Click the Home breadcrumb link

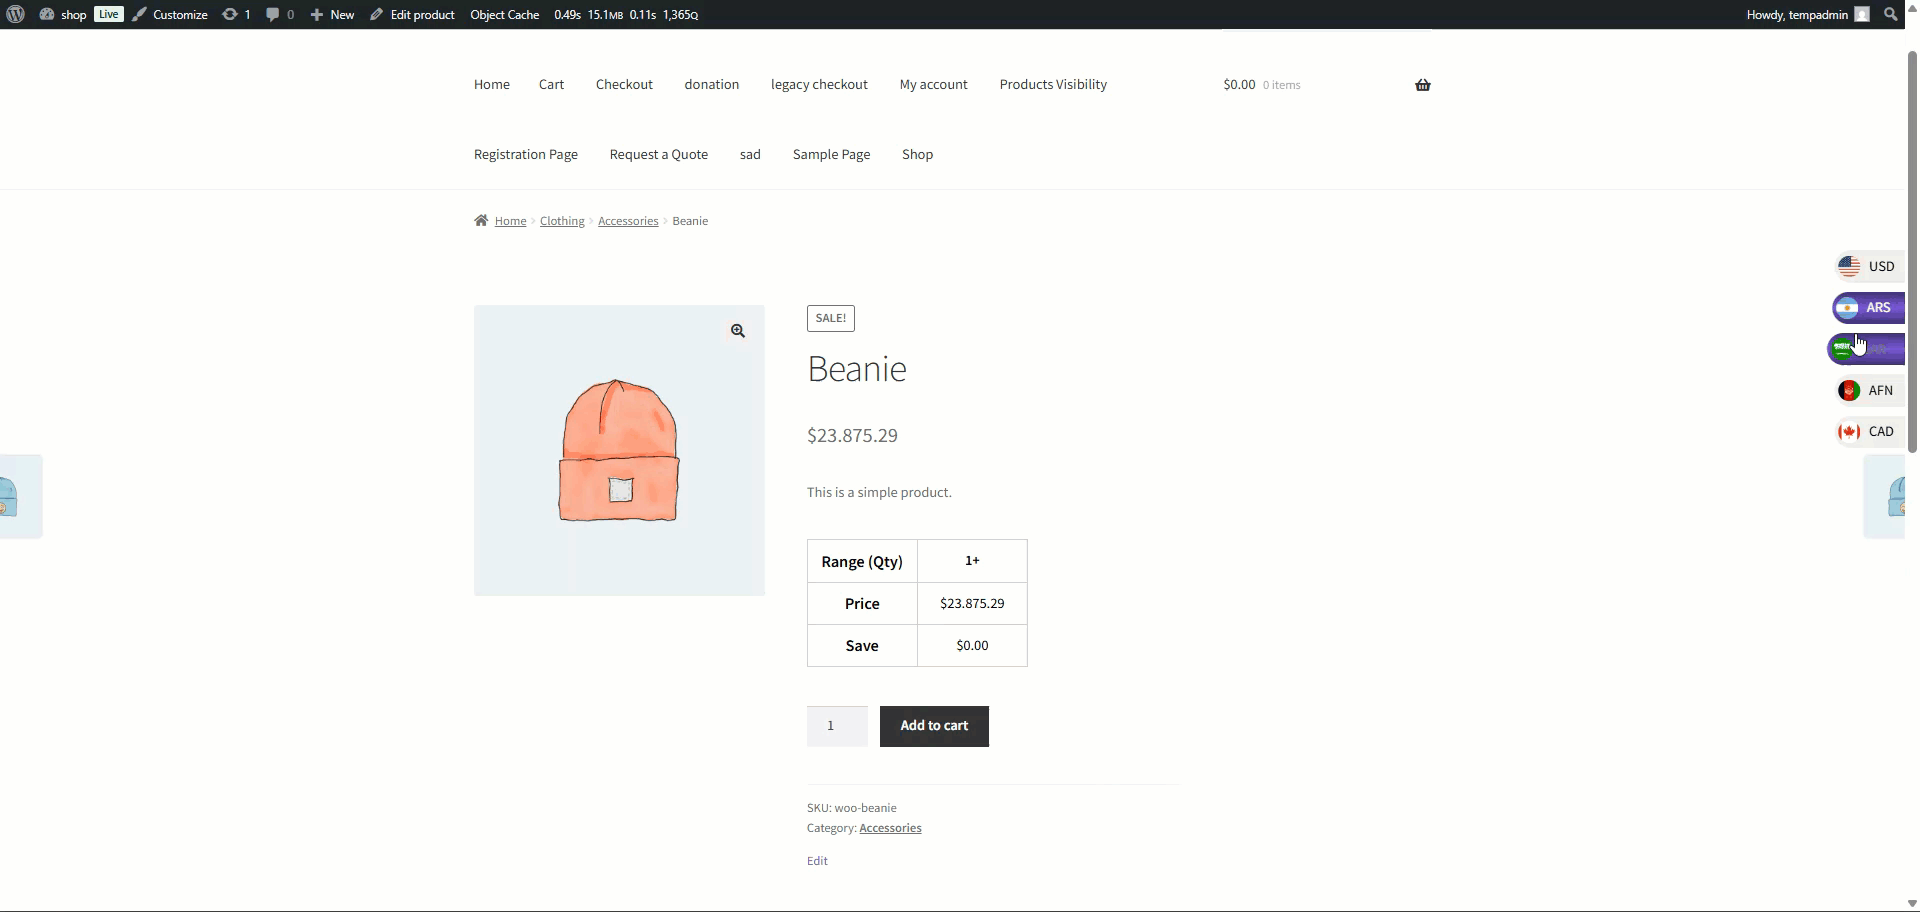(x=510, y=221)
